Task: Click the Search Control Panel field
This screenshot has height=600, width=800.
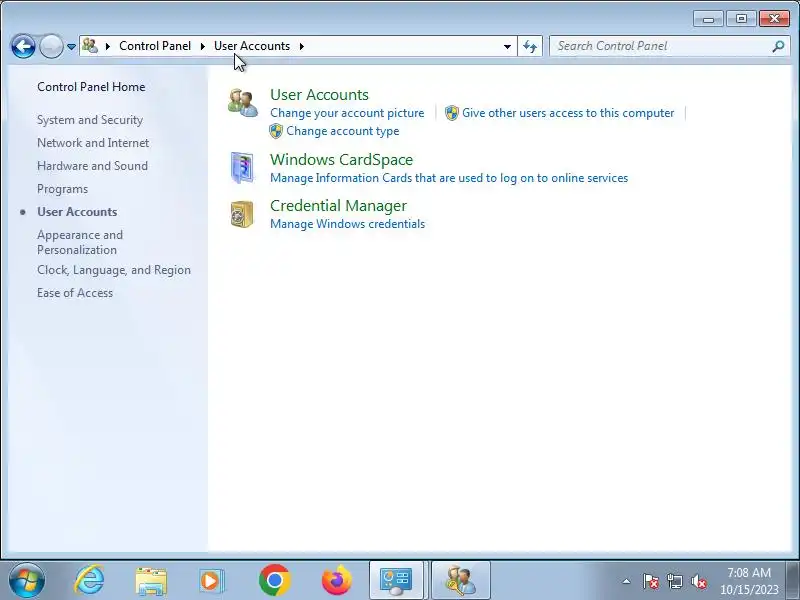Action: [669, 46]
